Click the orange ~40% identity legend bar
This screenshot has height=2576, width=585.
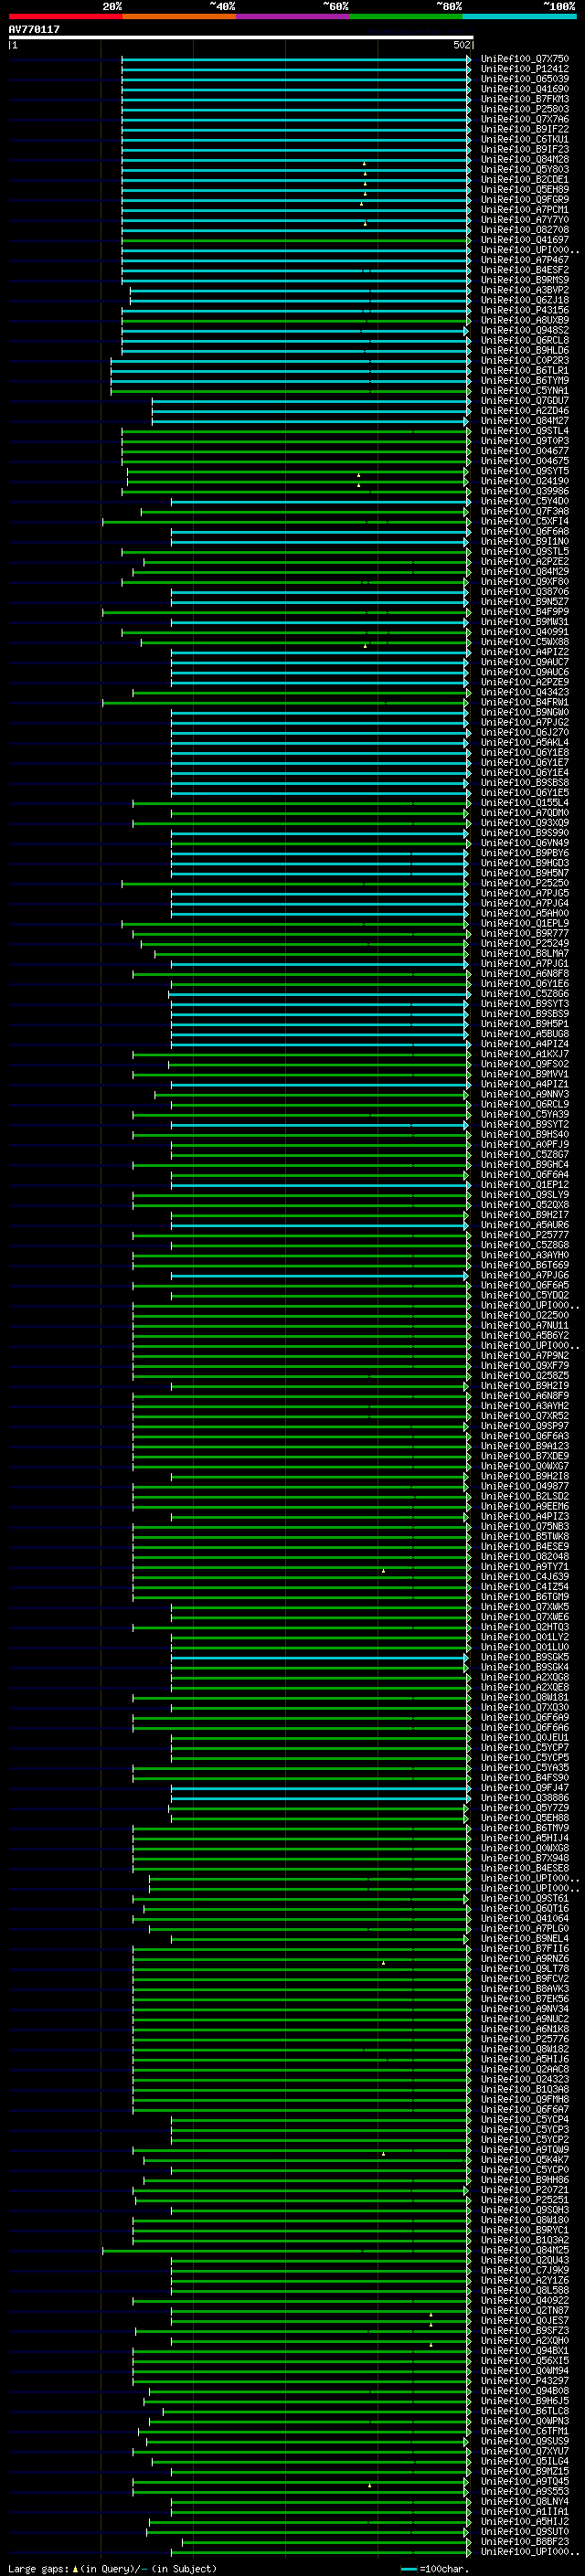(178, 16)
